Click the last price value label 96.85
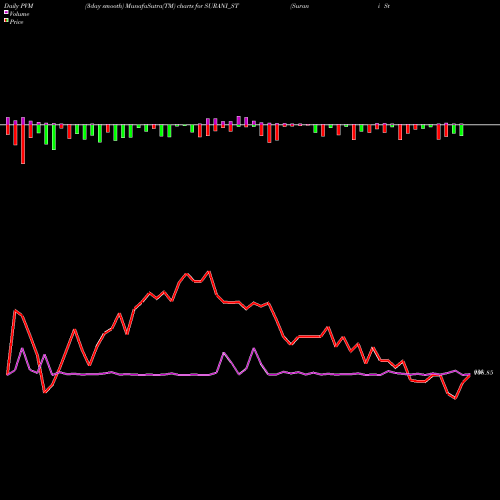The height and width of the screenshot is (500, 500). [x=483, y=373]
